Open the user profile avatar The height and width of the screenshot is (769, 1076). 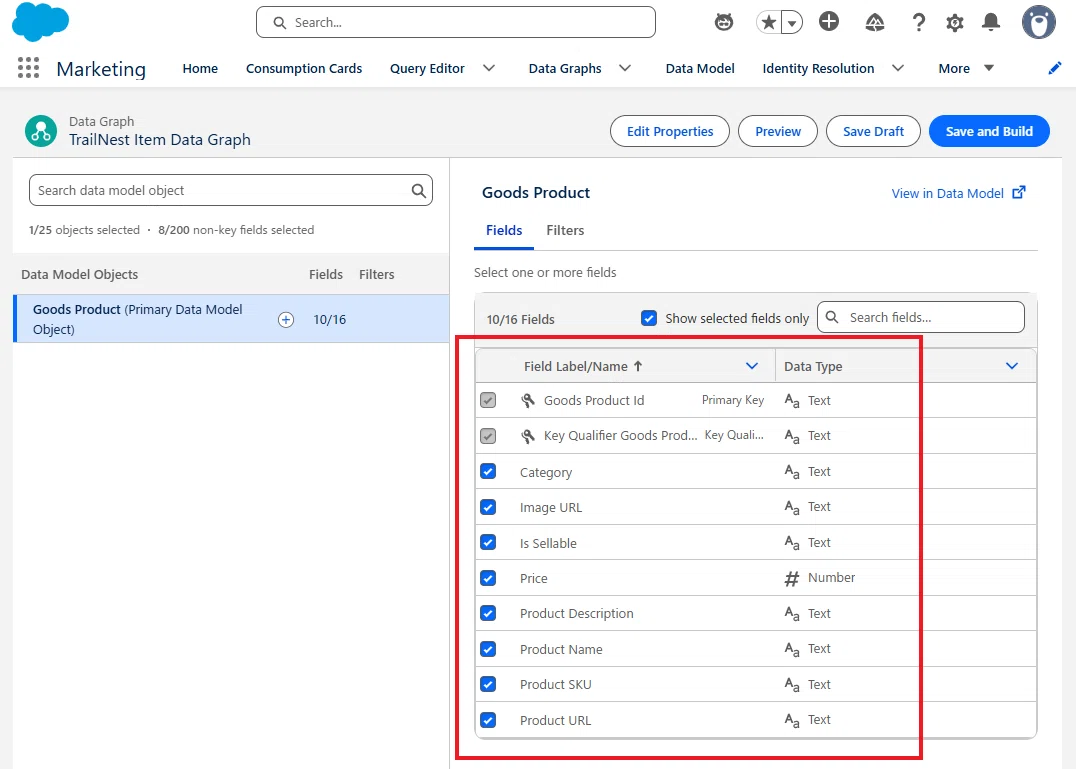point(1038,22)
